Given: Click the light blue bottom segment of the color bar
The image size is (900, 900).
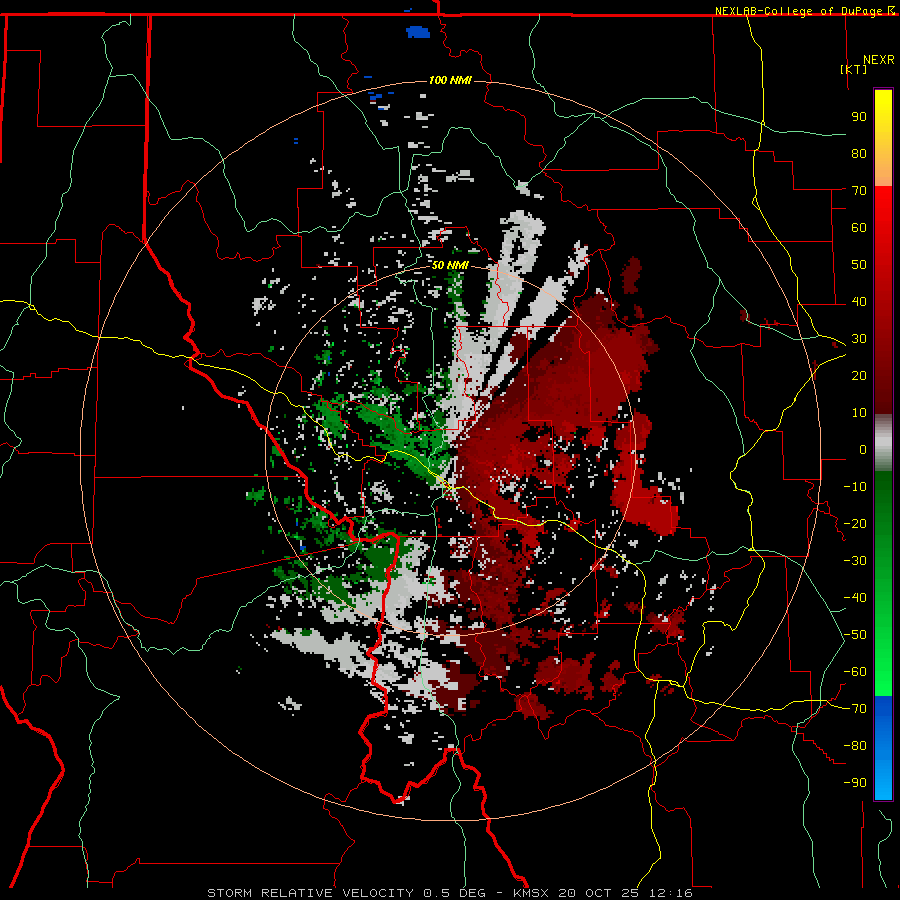Looking at the screenshot, I should [x=883, y=779].
